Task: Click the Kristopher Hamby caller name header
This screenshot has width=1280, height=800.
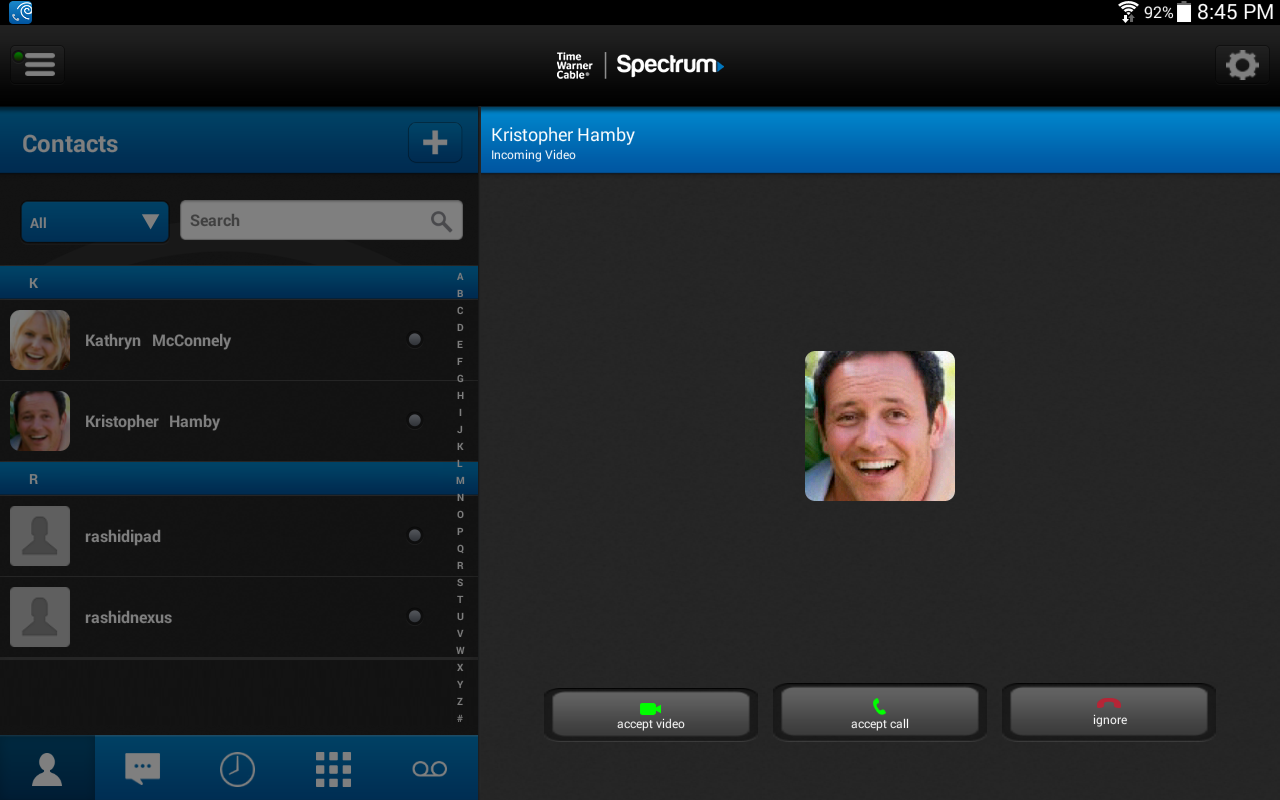Action: tap(563, 135)
